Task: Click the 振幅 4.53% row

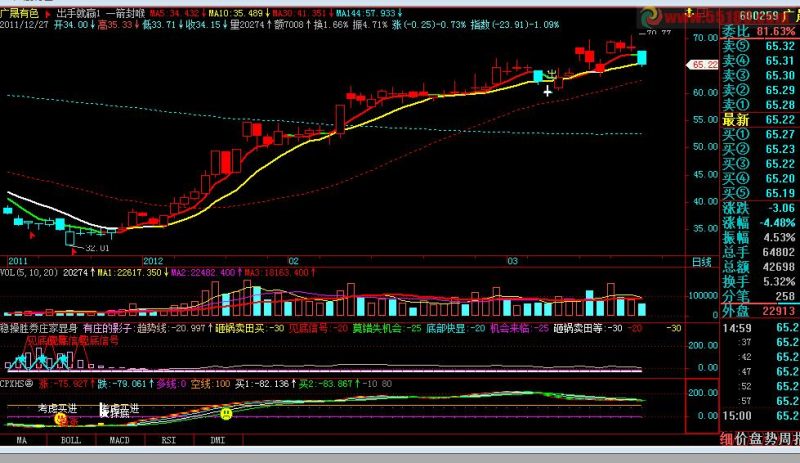Action: 759,237
